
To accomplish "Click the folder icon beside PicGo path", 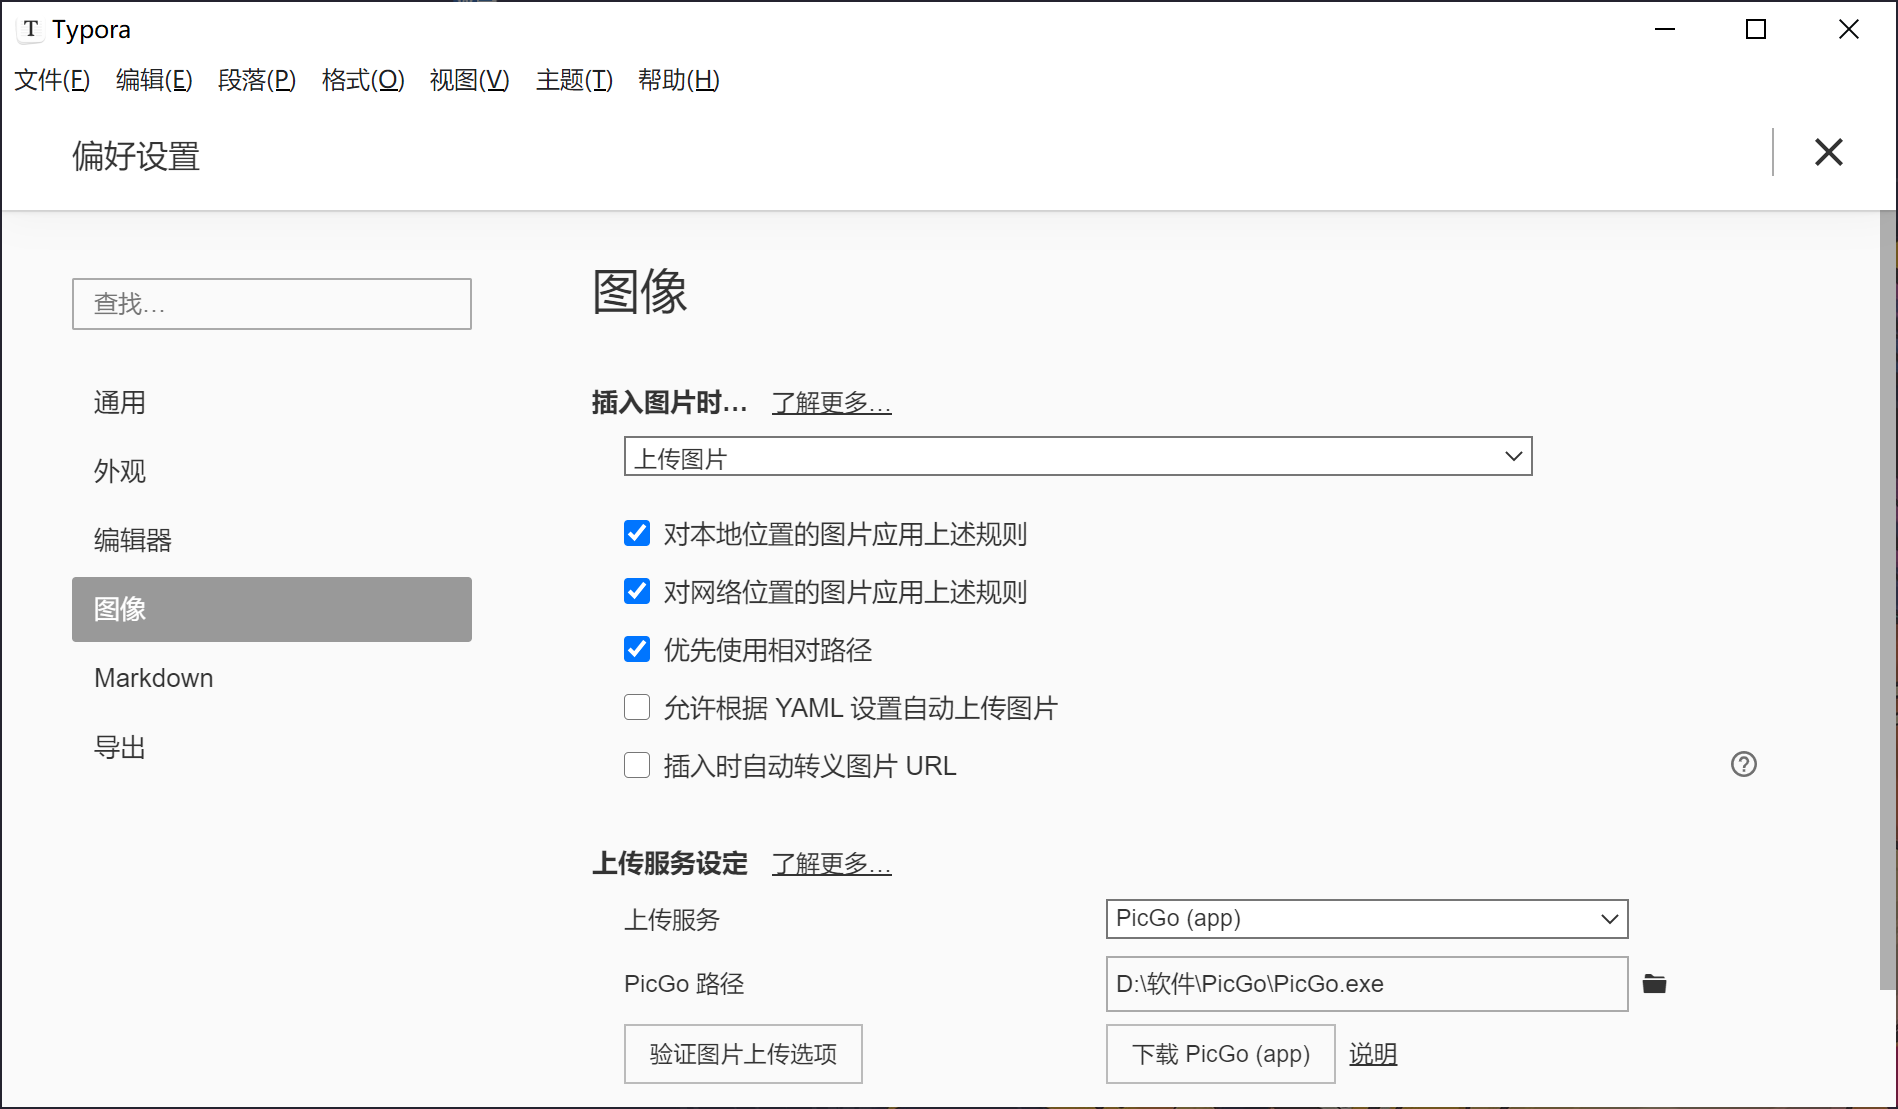I will 1654,984.
